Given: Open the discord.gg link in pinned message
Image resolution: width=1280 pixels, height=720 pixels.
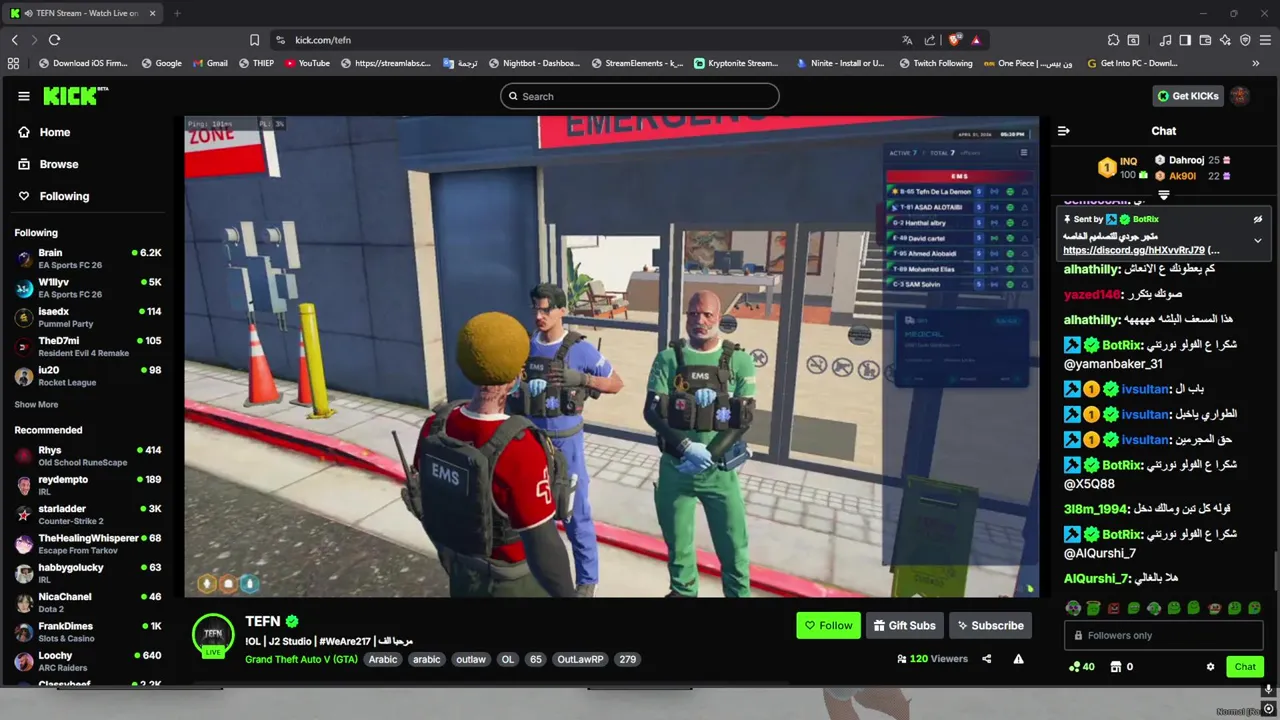Looking at the screenshot, I should (1134, 251).
